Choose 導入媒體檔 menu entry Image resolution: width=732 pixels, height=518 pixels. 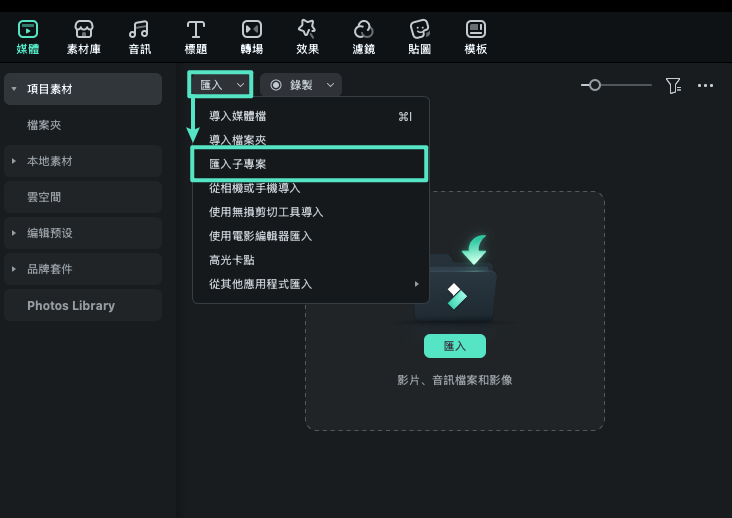310,116
